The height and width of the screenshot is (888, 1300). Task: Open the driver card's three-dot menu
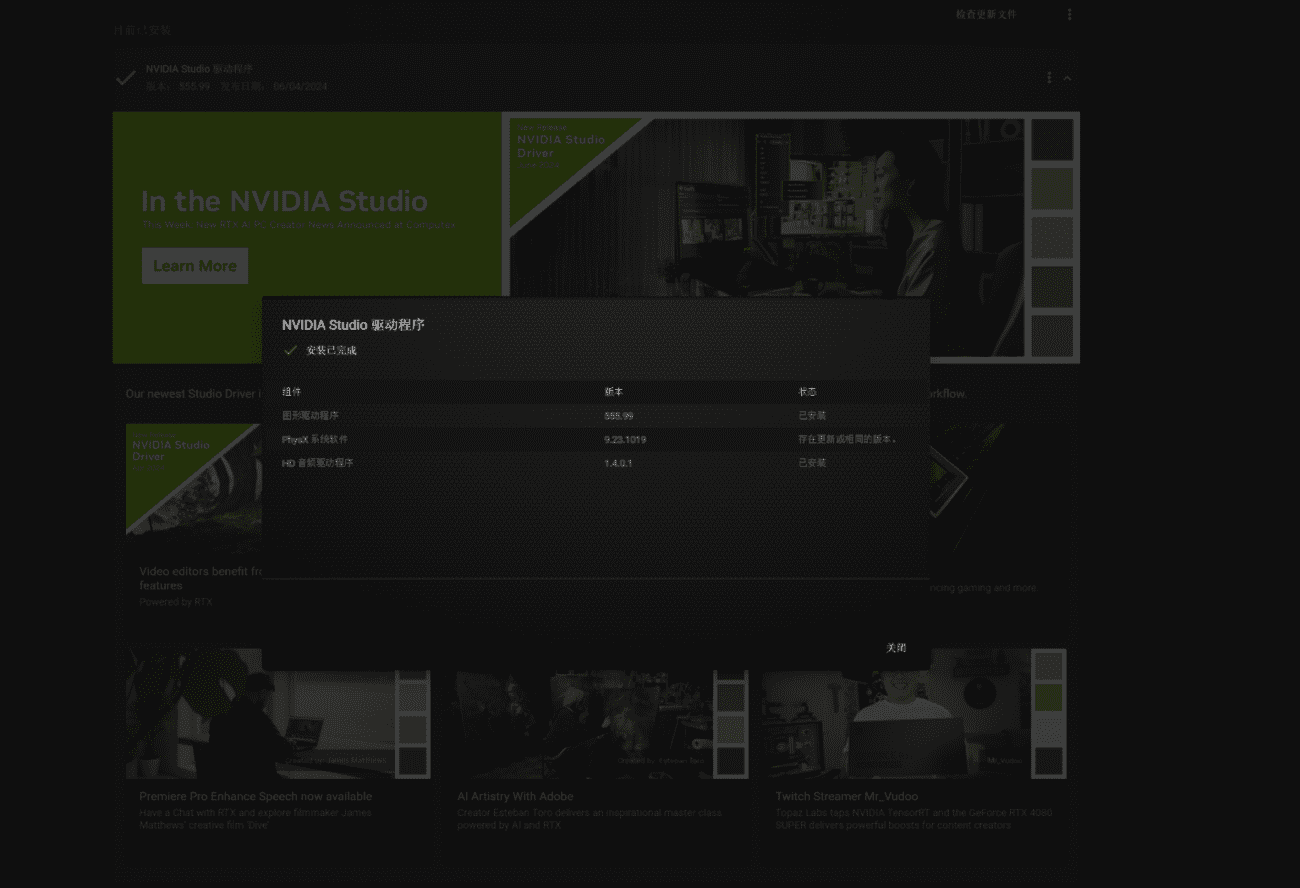[x=1048, y=77]
